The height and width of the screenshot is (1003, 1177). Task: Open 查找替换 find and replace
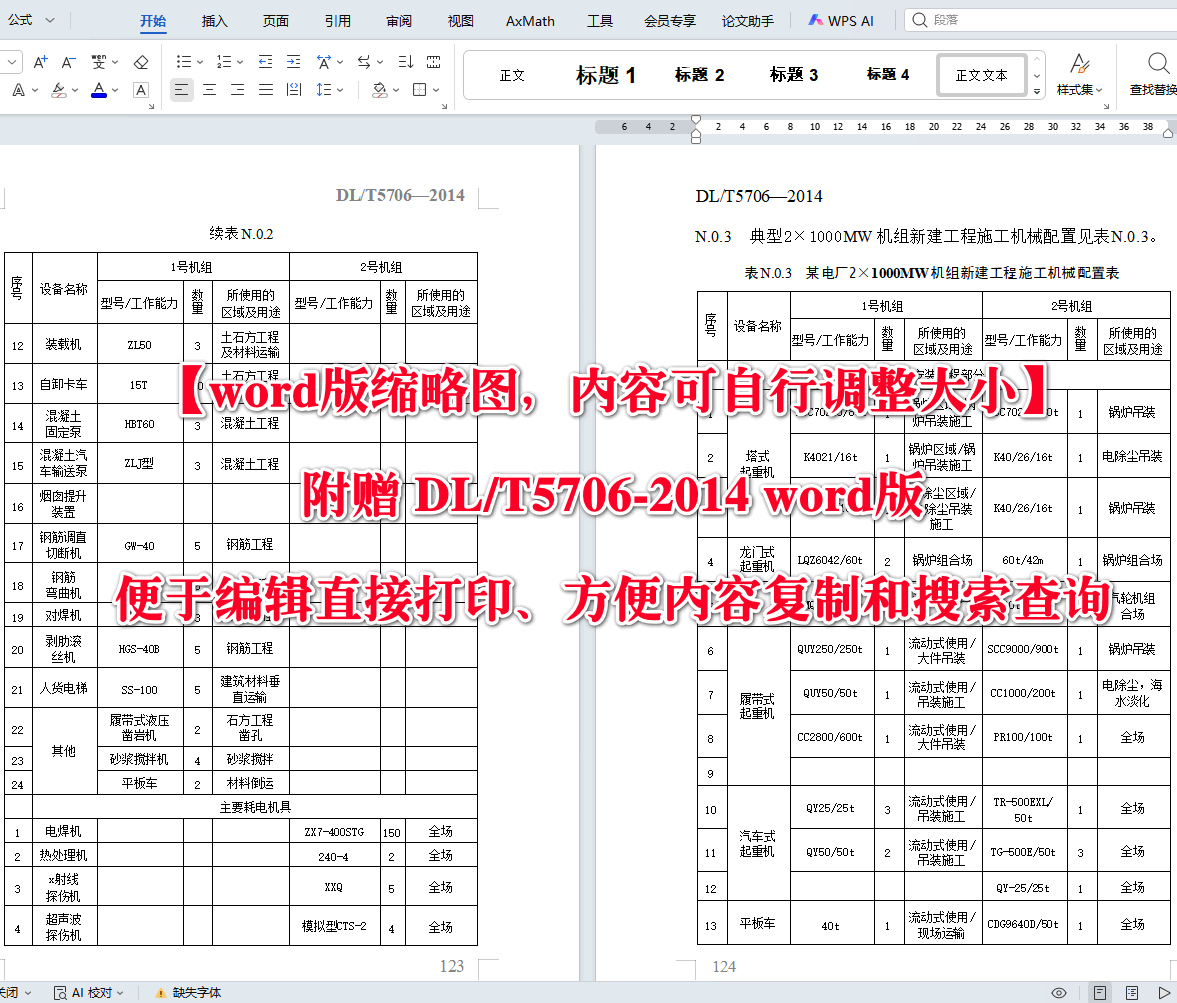click(1154, 74)
